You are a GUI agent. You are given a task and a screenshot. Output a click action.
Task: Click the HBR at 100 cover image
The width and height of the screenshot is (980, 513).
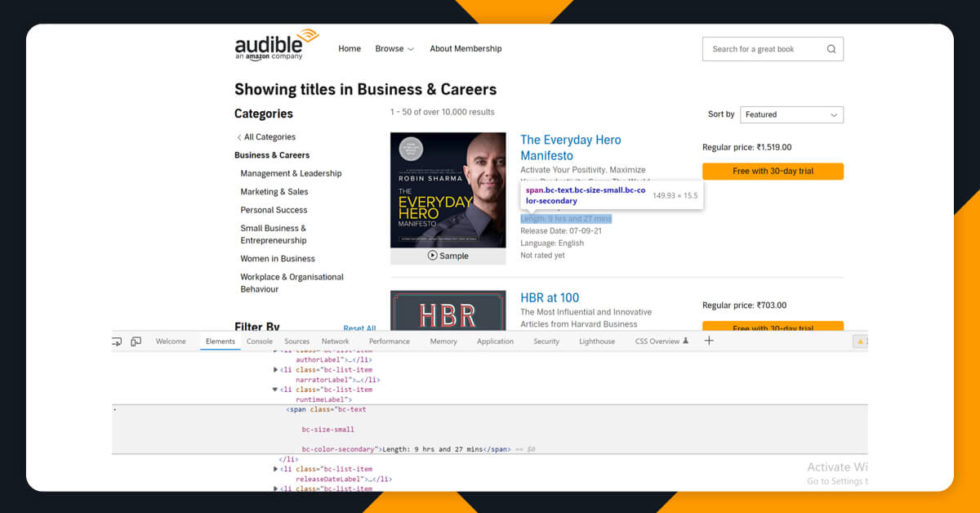[x=448, y=311]
